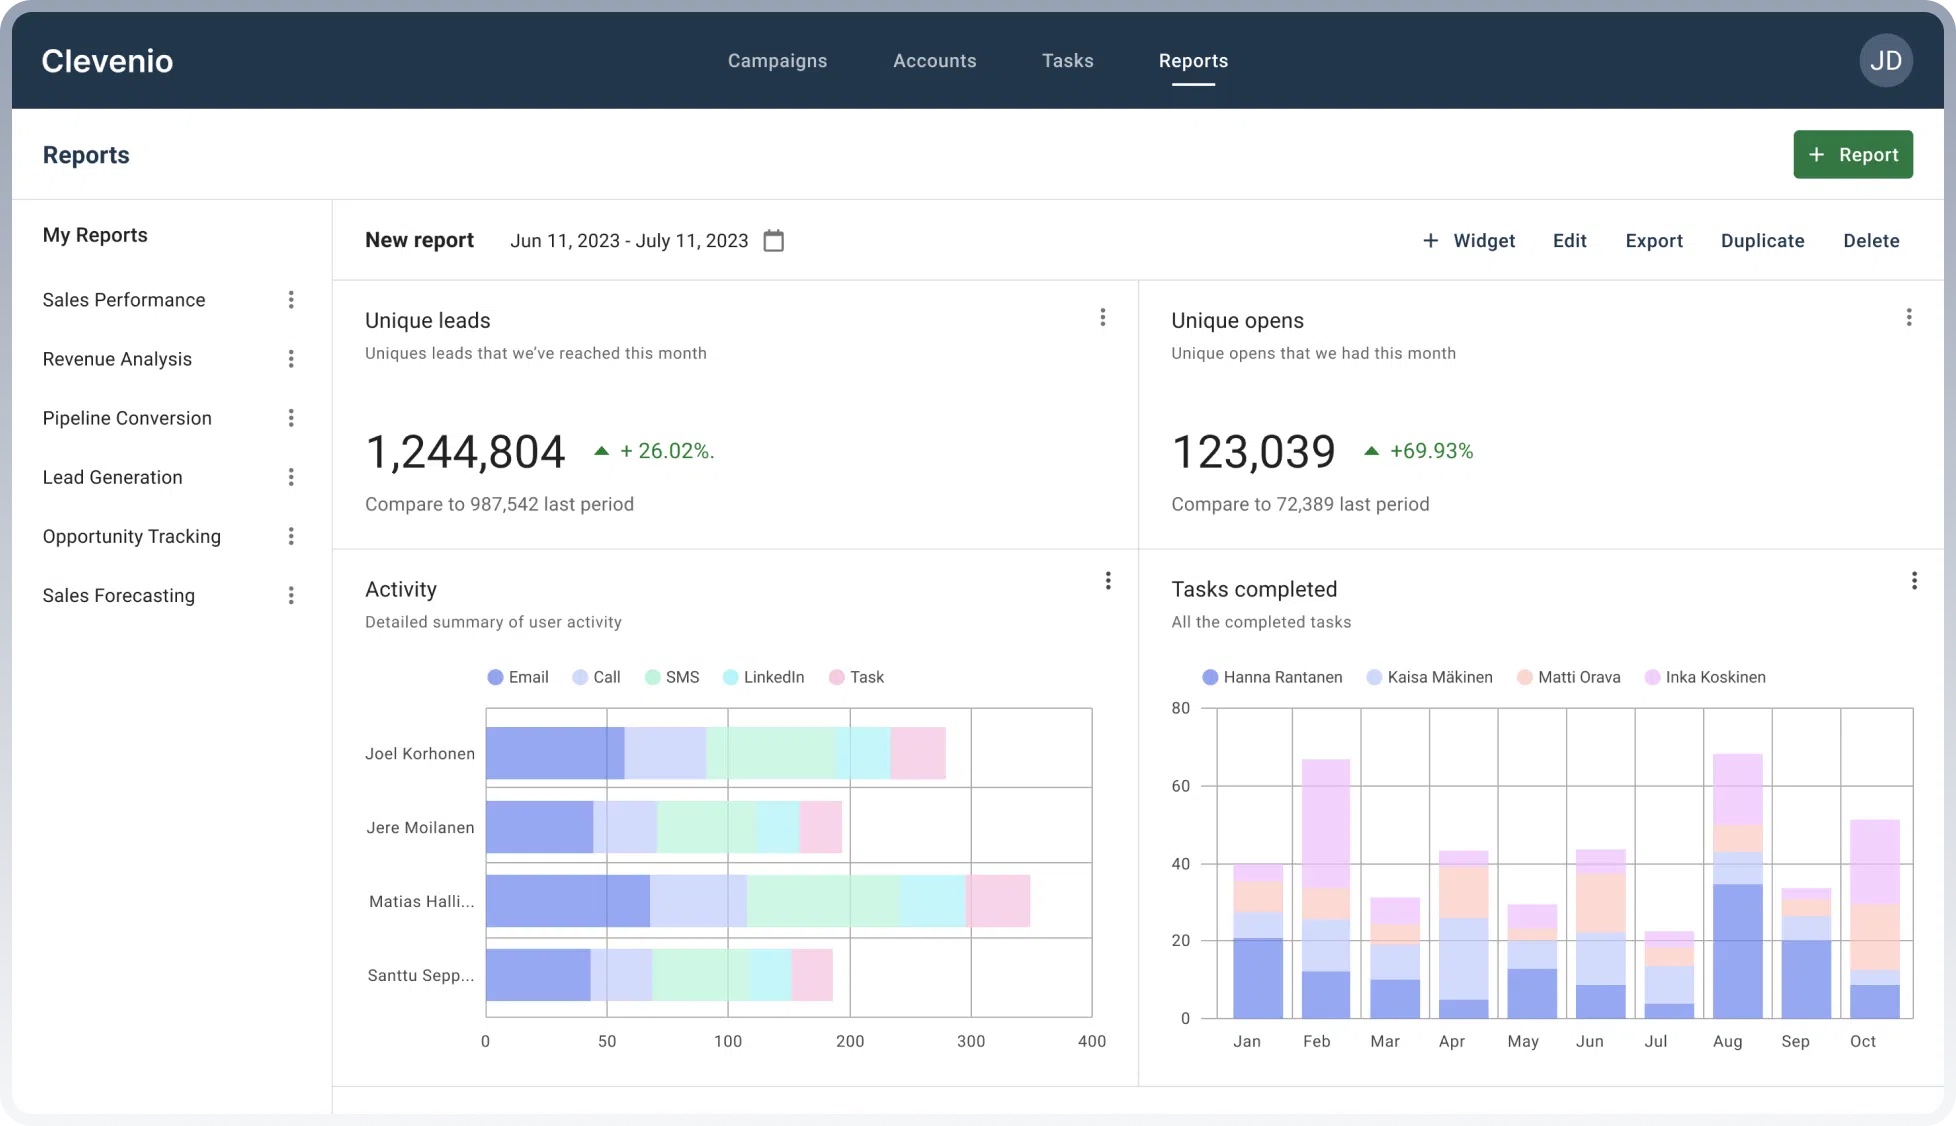Click the + Report button
The height and width of the screenshot is (1126, 1956).
1853,154
